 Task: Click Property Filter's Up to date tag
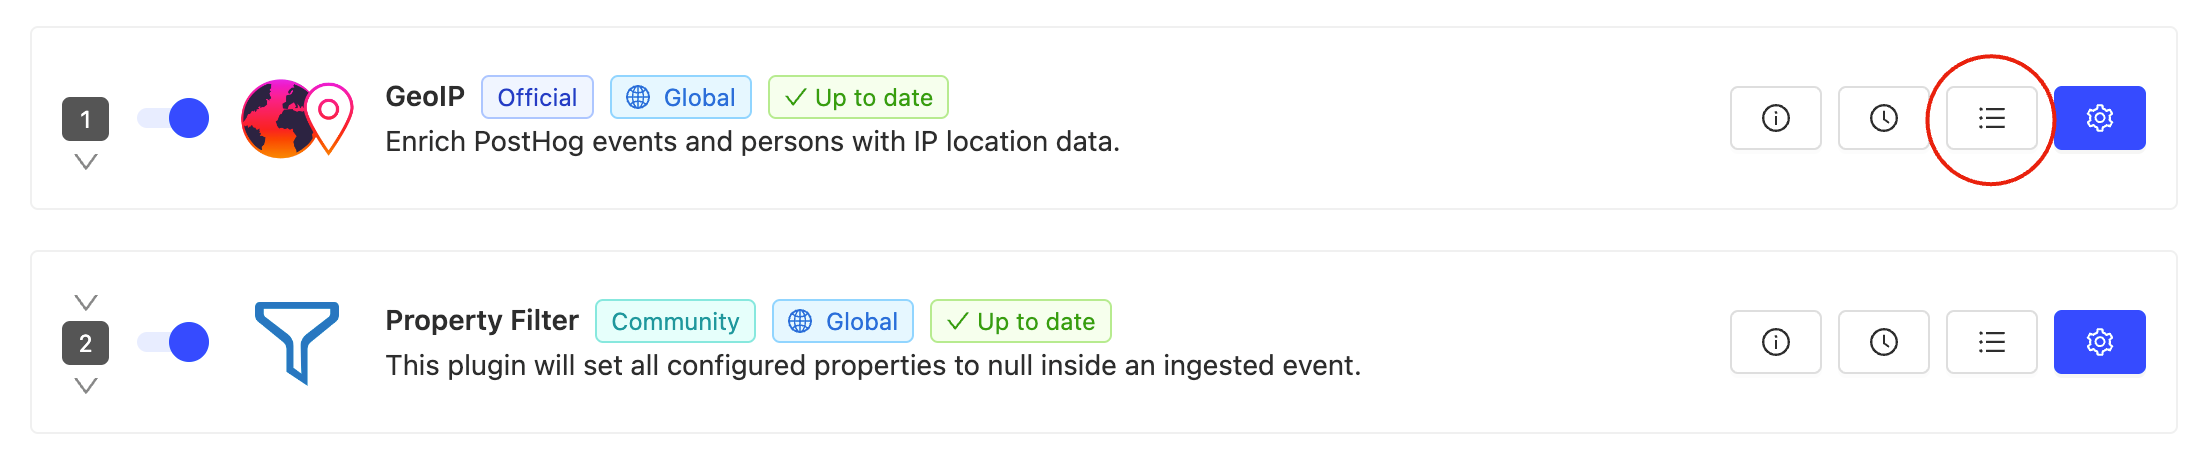pos(1020,321)
